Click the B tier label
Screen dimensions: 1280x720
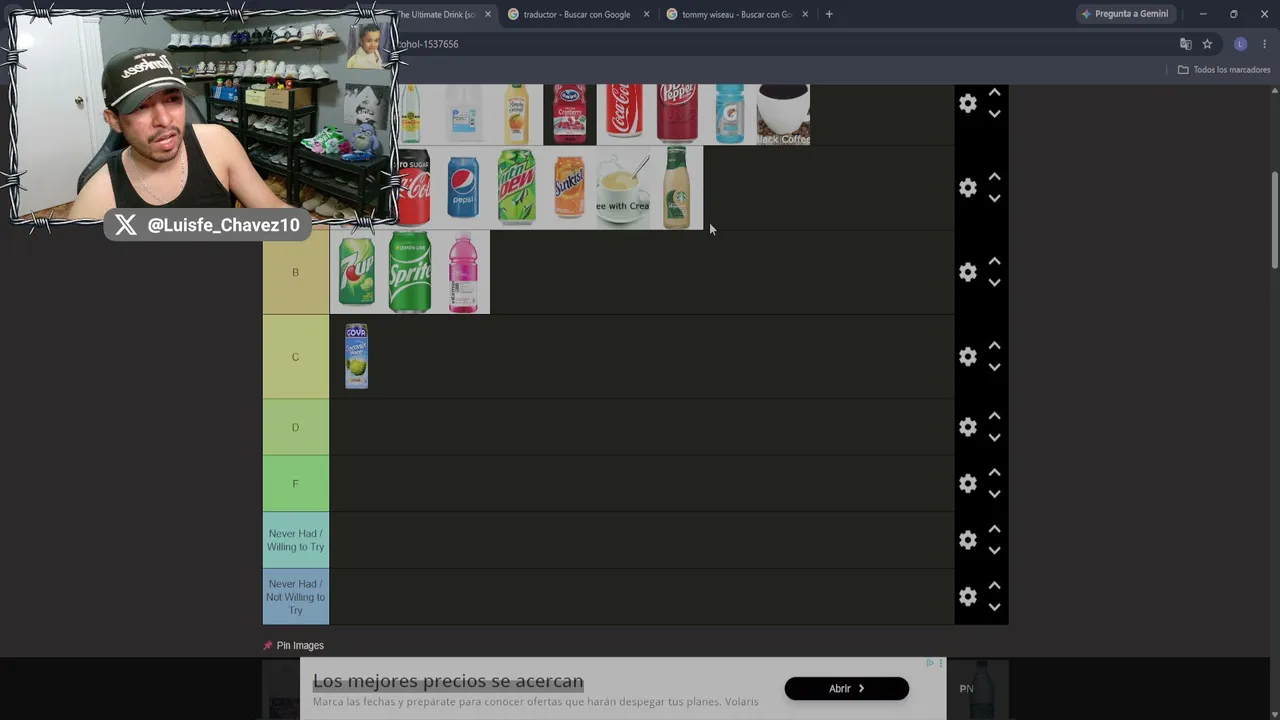pos(295,272)
